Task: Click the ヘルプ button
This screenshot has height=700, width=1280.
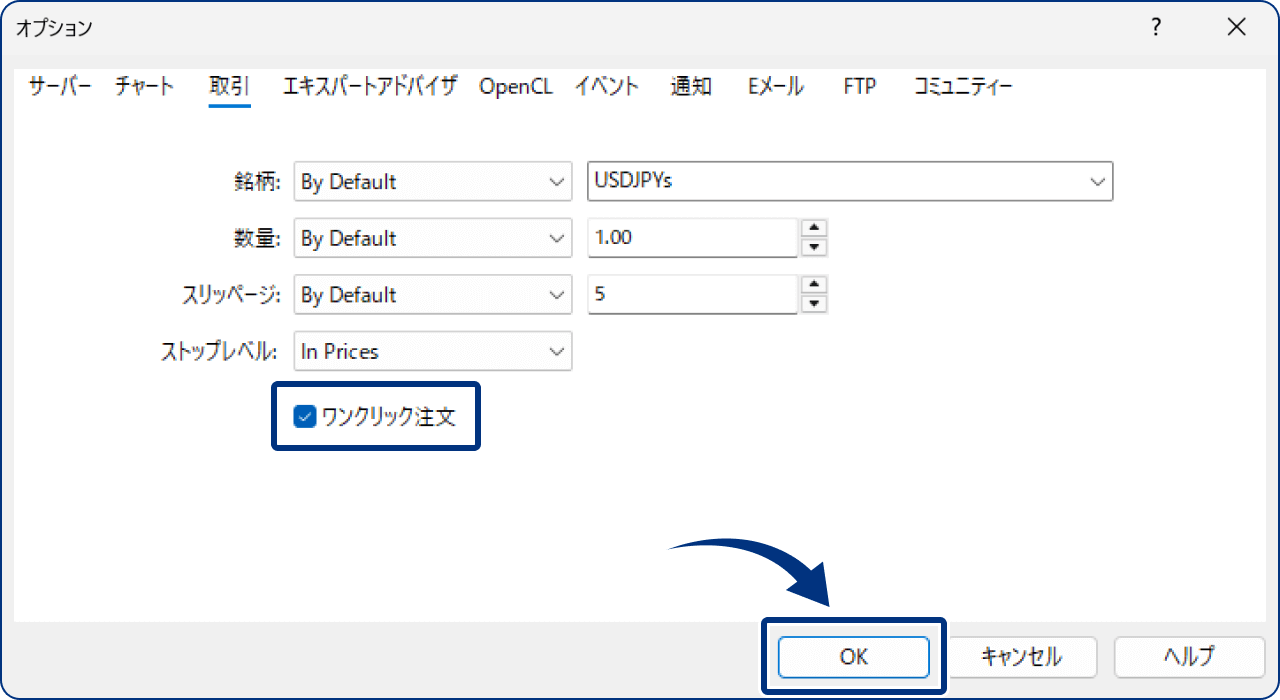Action: (x=1188, y=657)
